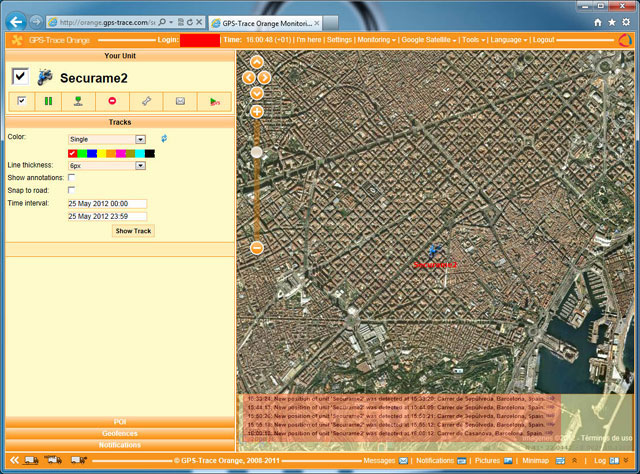The width and height of the screenshot is (640, 474).
Task: Expand the Geofences panel section
Action: click(x=120, y=433)
